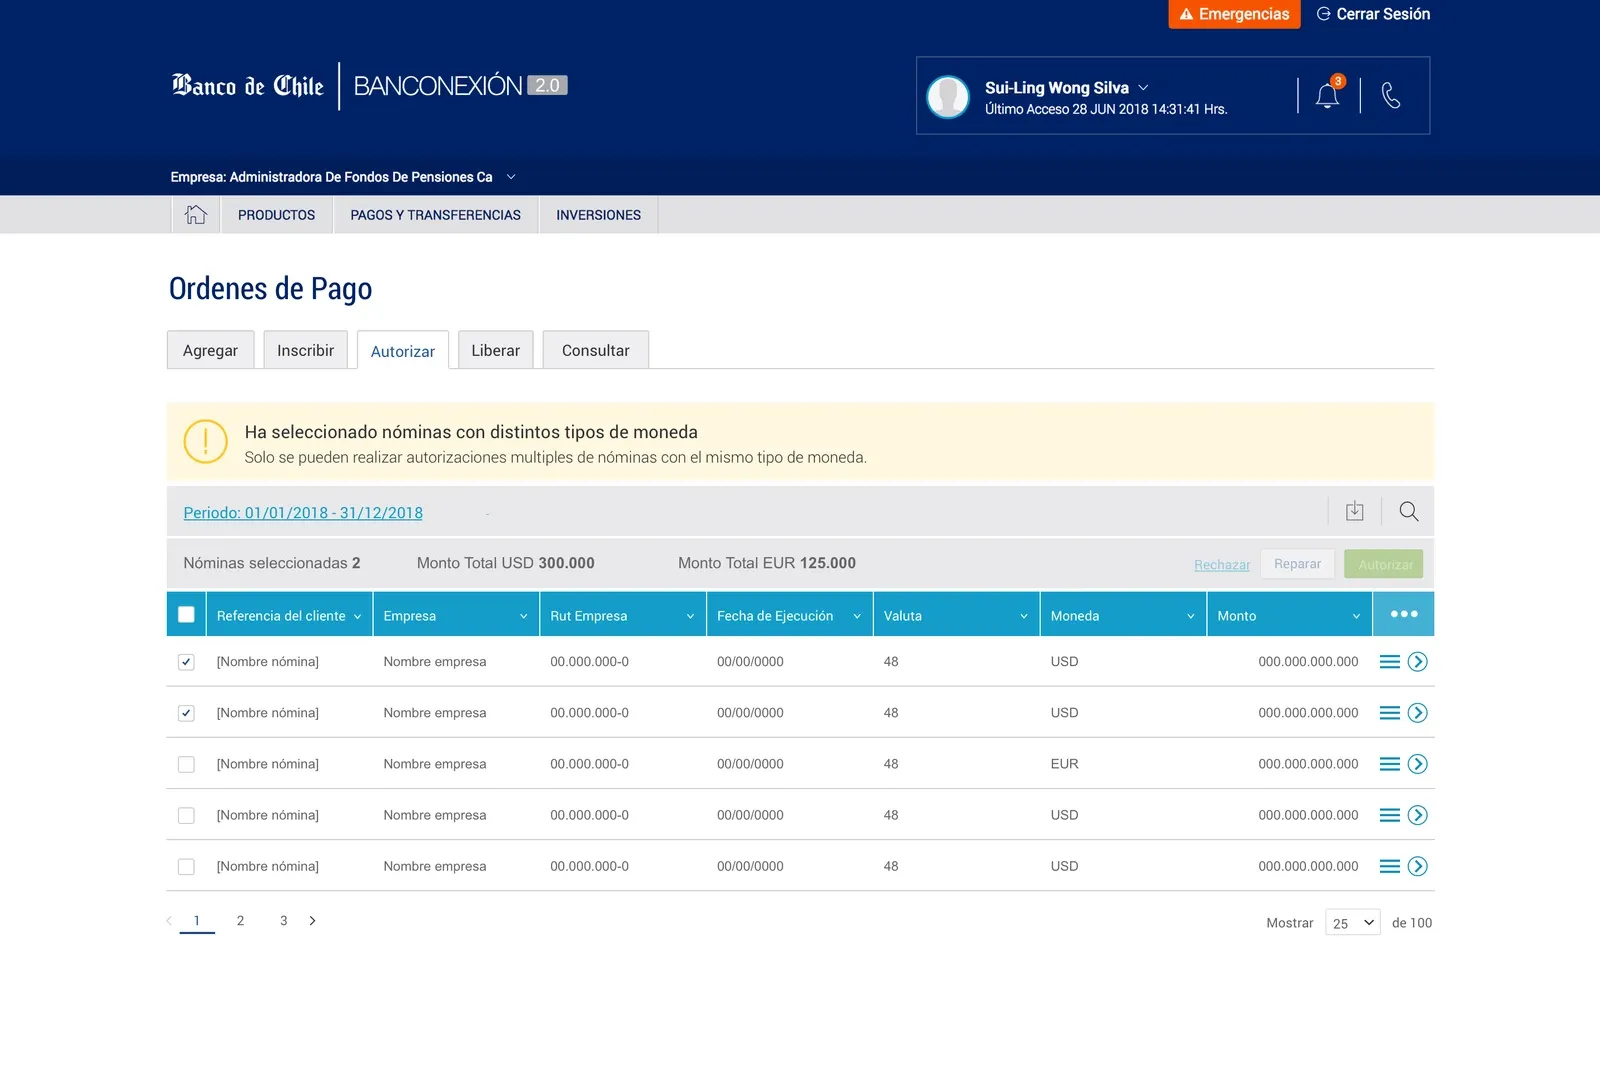Open table options three-dots icon

1404,614
